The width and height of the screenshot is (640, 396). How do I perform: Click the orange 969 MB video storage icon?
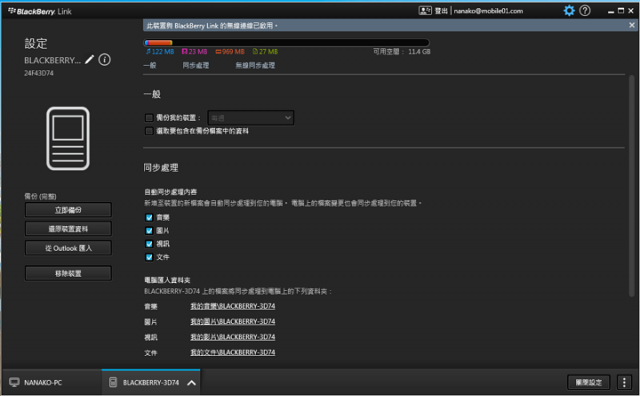pyautogui.click(x=218, y=51)
